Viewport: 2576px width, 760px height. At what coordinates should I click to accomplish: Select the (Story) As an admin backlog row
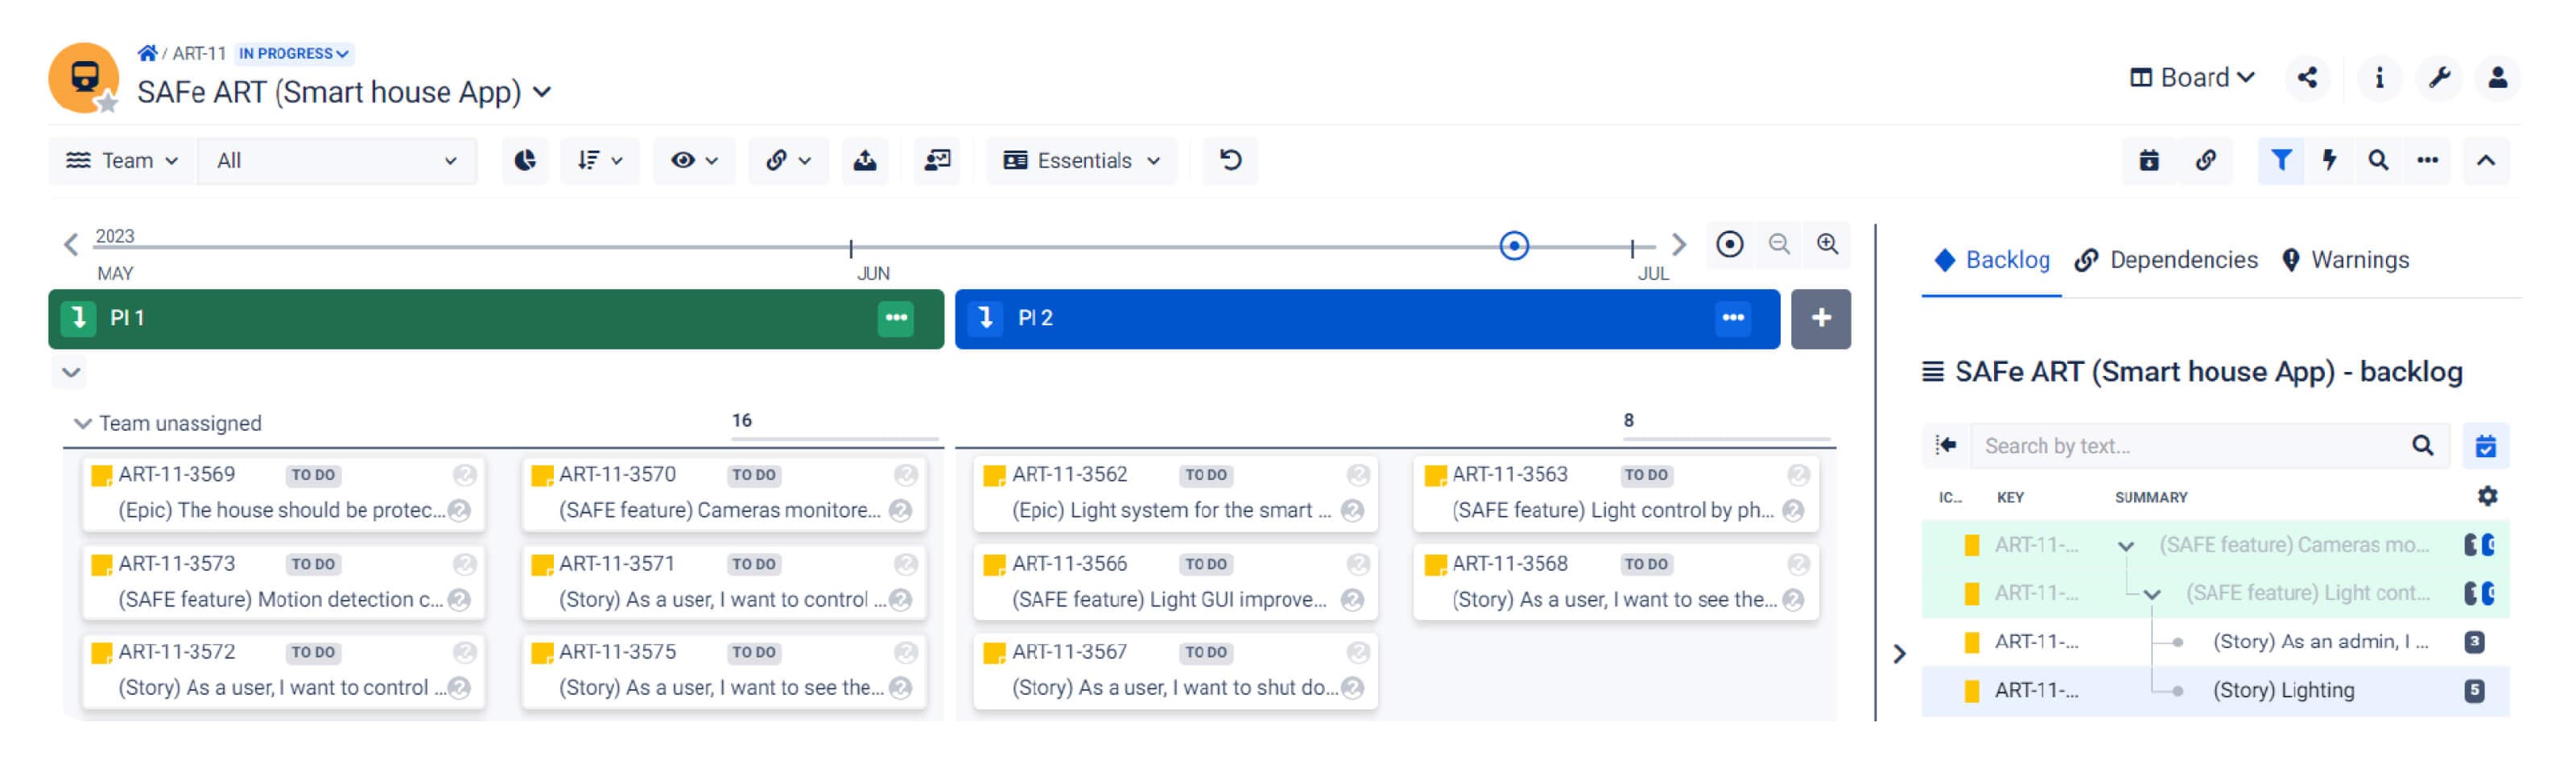click(x=2215, y=642)
